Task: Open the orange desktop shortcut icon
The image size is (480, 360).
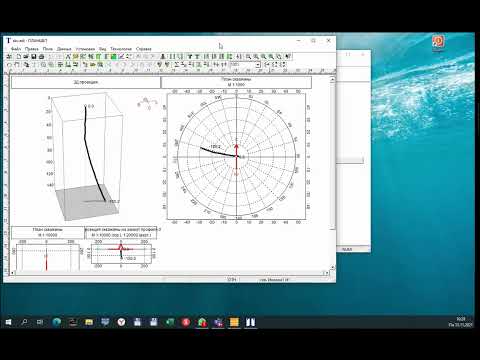Action: pyautogui.click(x=438, y=42)
